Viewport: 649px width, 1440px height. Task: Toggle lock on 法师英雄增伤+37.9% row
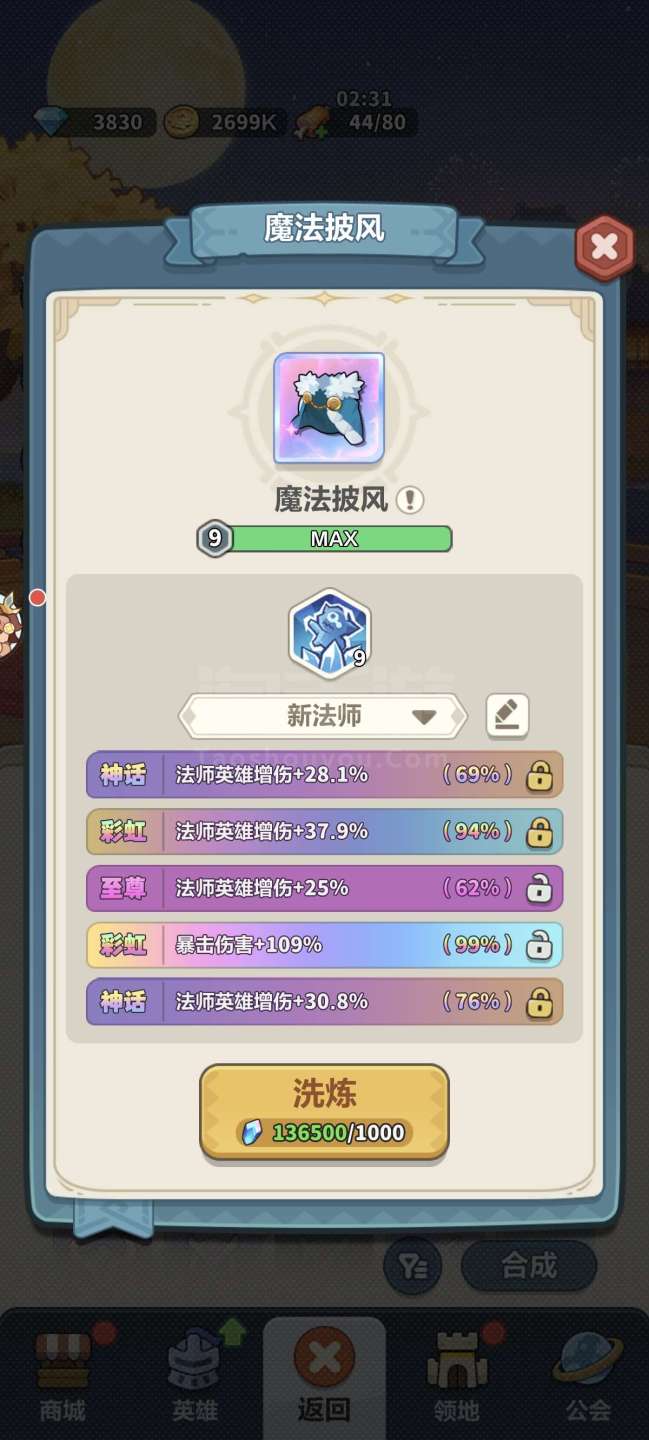[540, 831]
